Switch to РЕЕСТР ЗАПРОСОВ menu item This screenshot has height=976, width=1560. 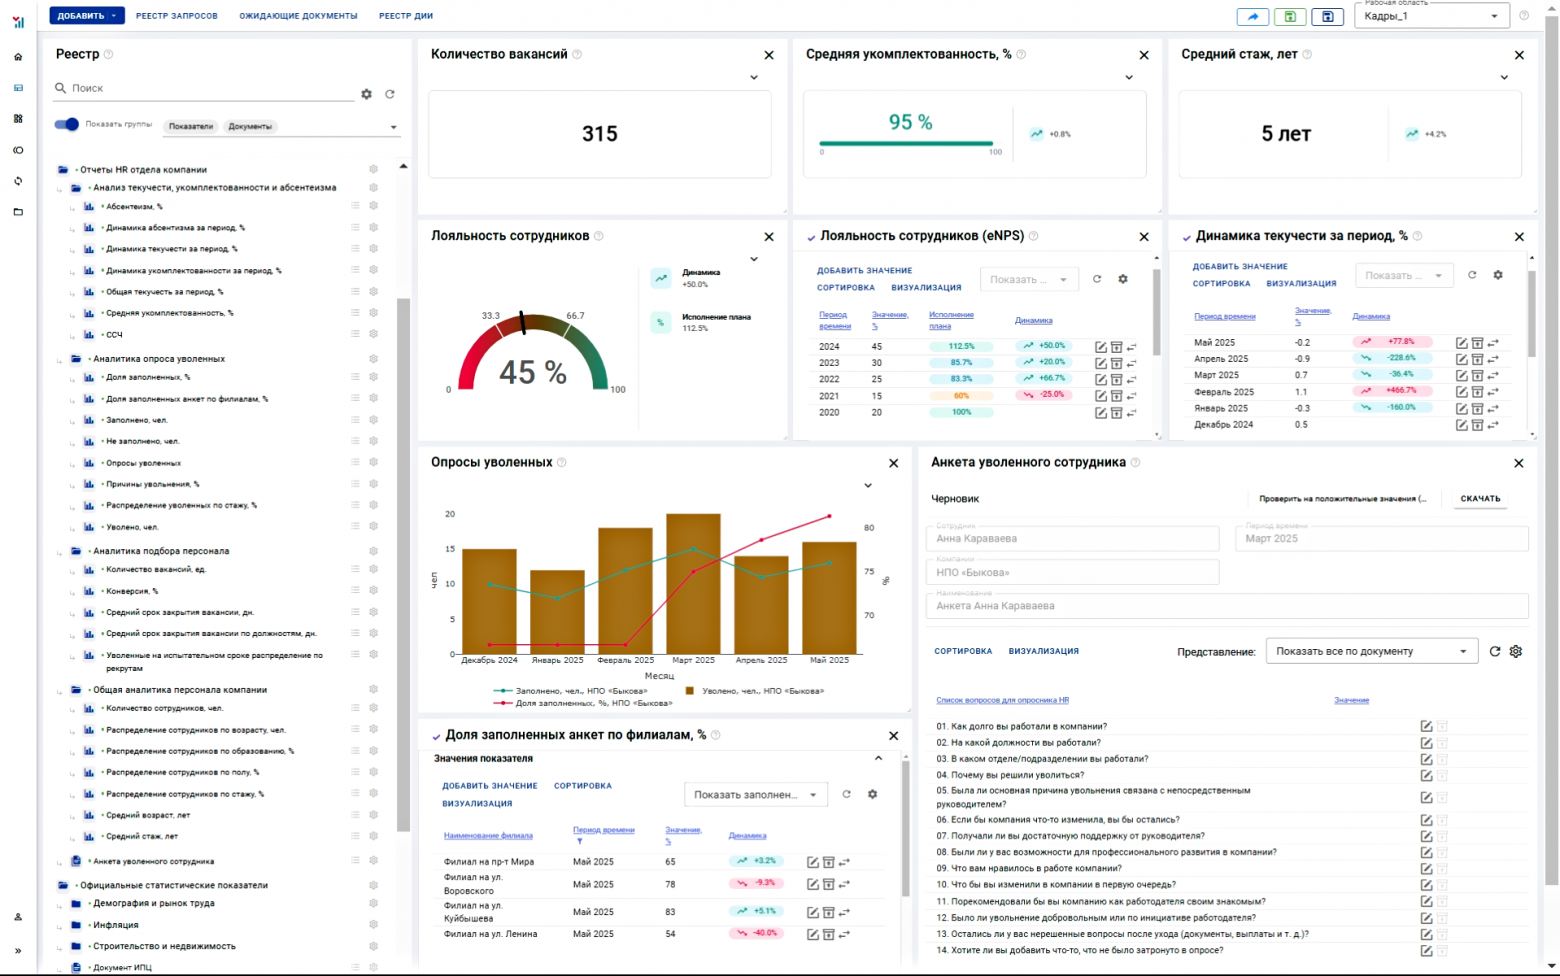(176, 16)
